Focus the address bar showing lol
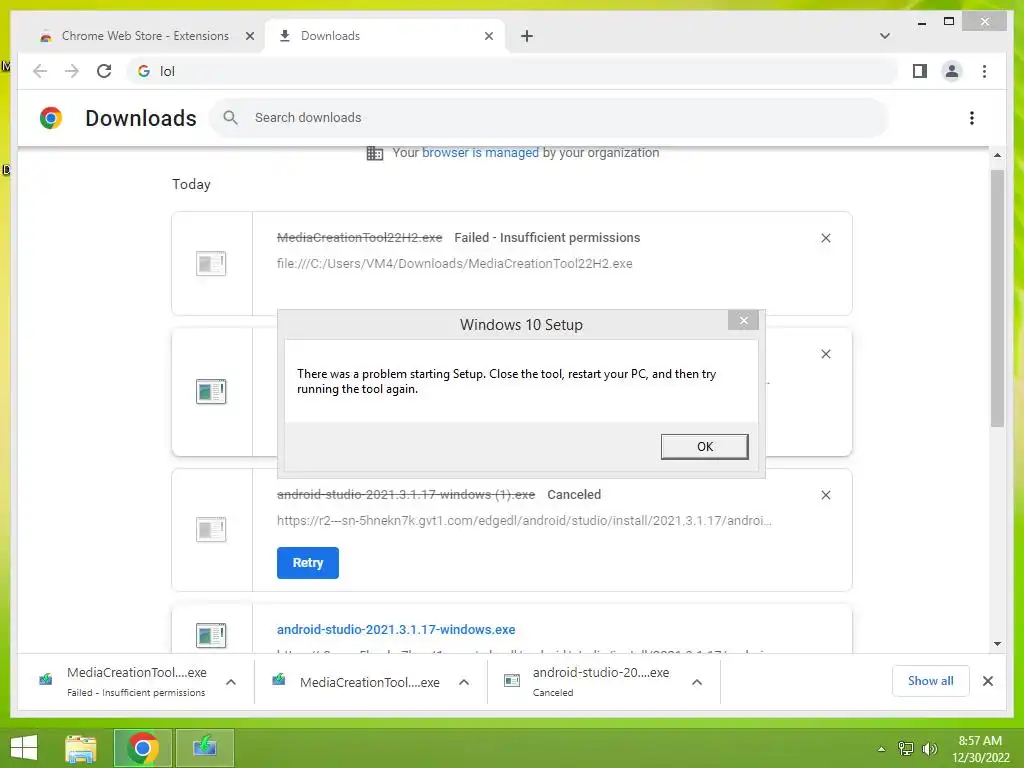Viewport: 1024px width, 768px height. [513, 71]
